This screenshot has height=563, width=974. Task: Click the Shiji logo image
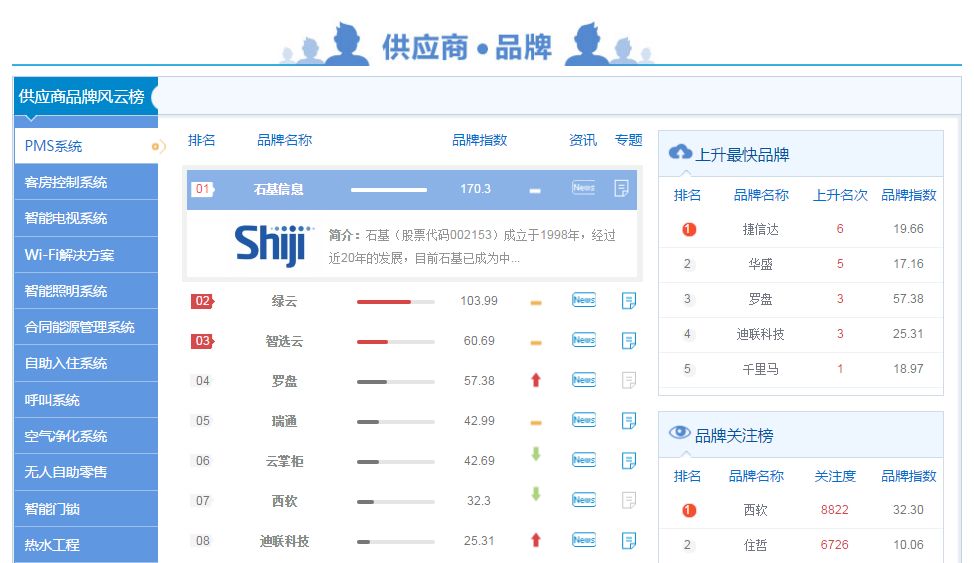[273, 245]
